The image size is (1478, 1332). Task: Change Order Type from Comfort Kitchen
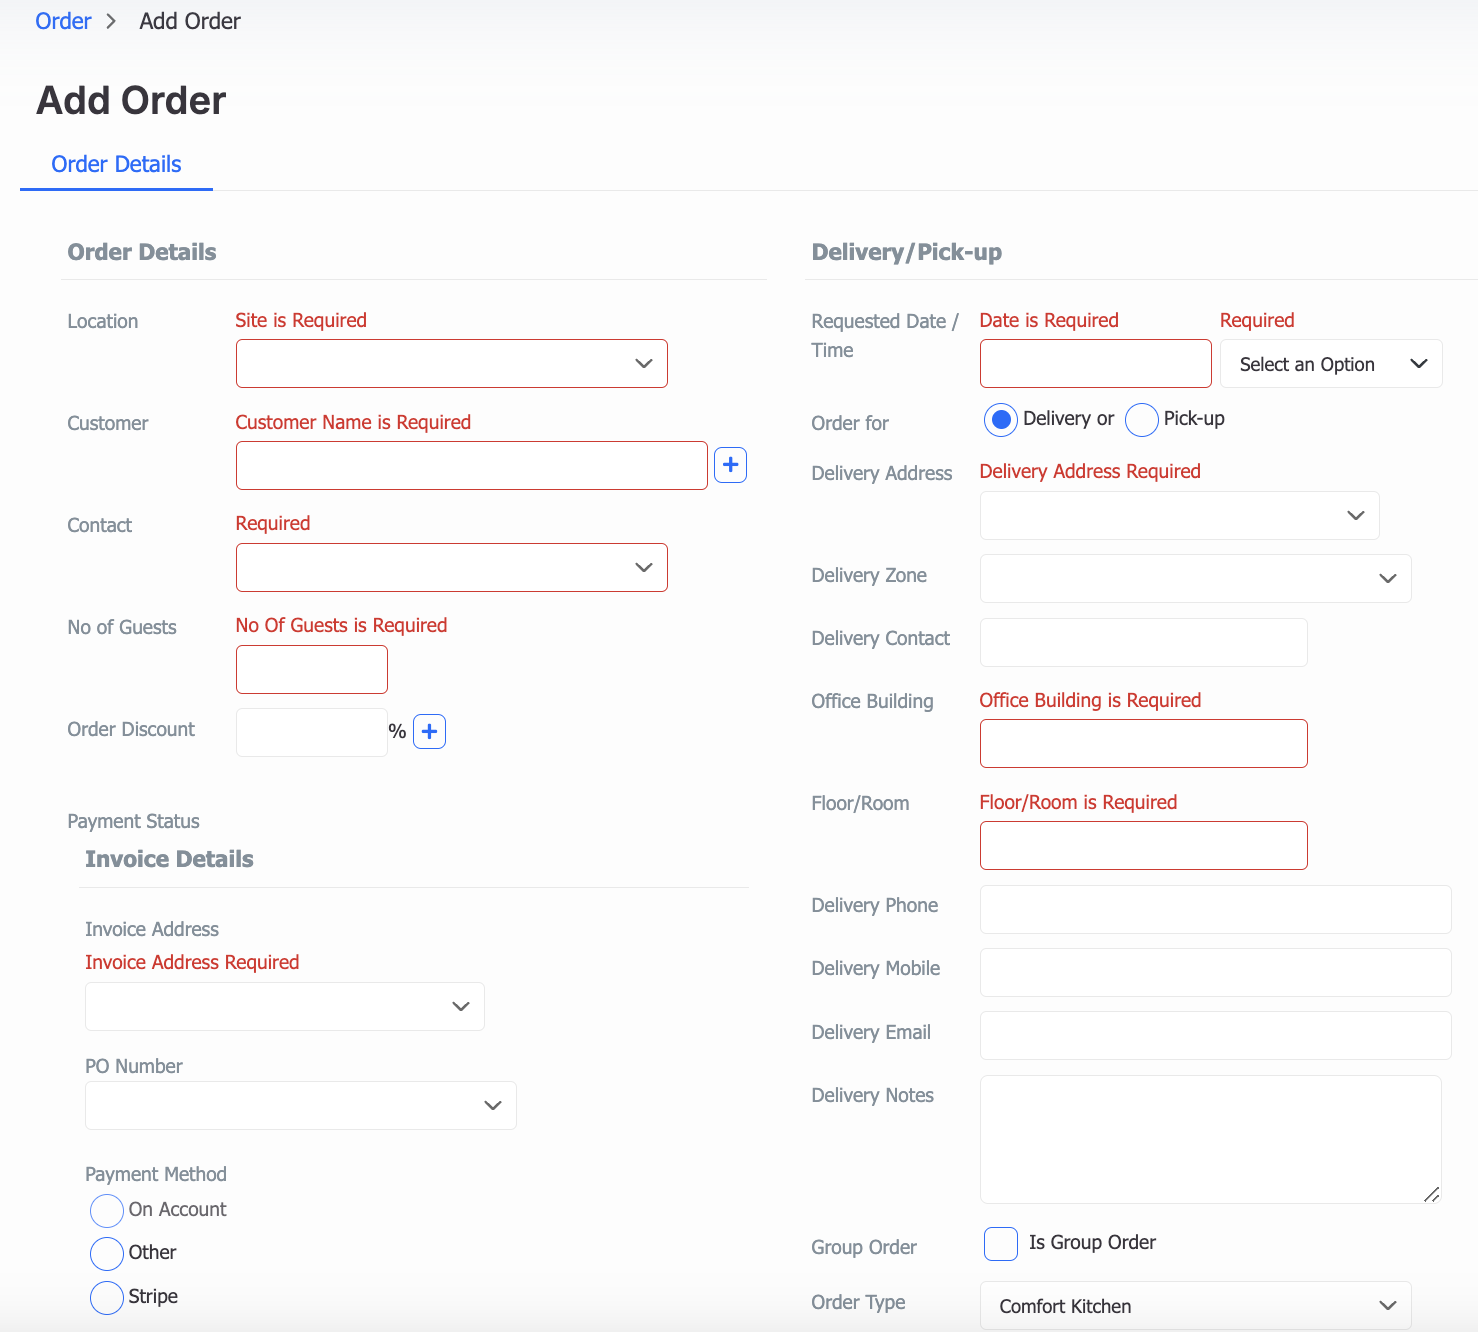click(1194, 1306)
